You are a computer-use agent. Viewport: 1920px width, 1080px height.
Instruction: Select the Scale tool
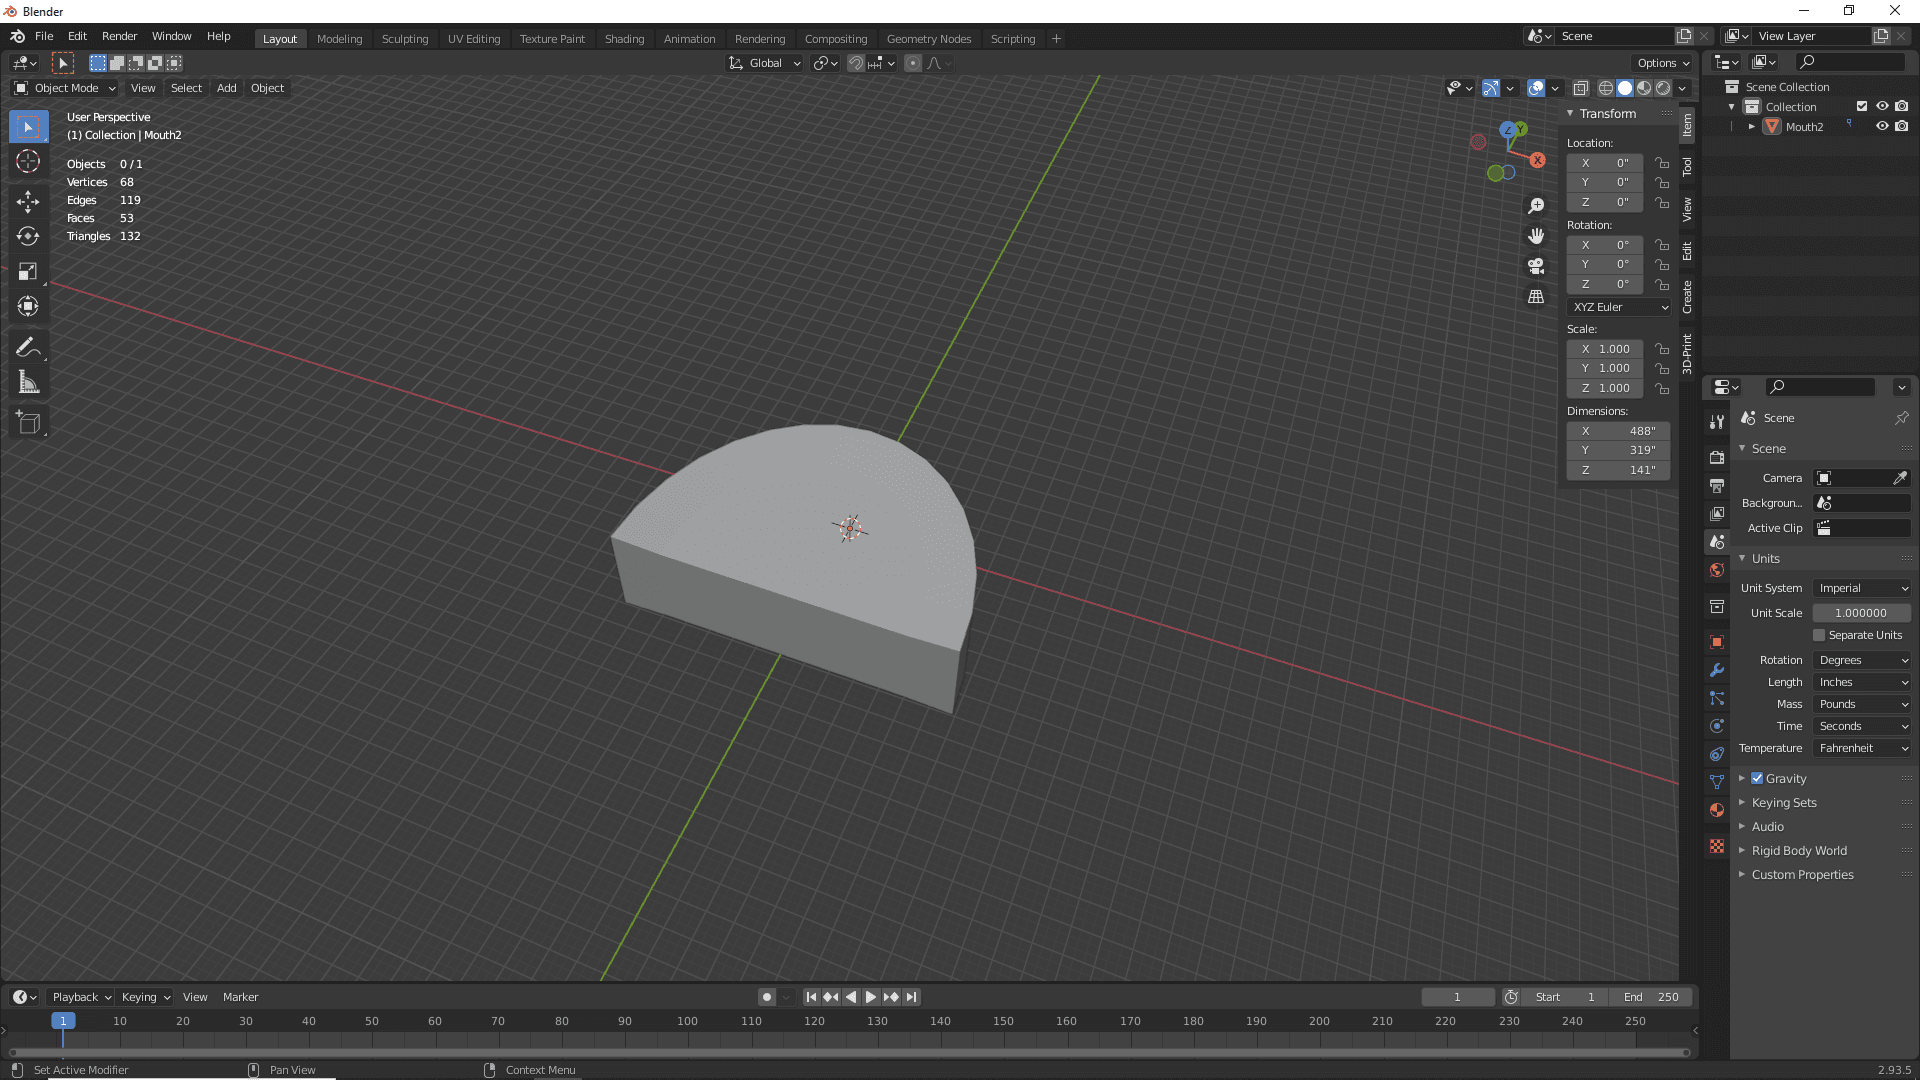pyautogui.click(x=28, y=272)
